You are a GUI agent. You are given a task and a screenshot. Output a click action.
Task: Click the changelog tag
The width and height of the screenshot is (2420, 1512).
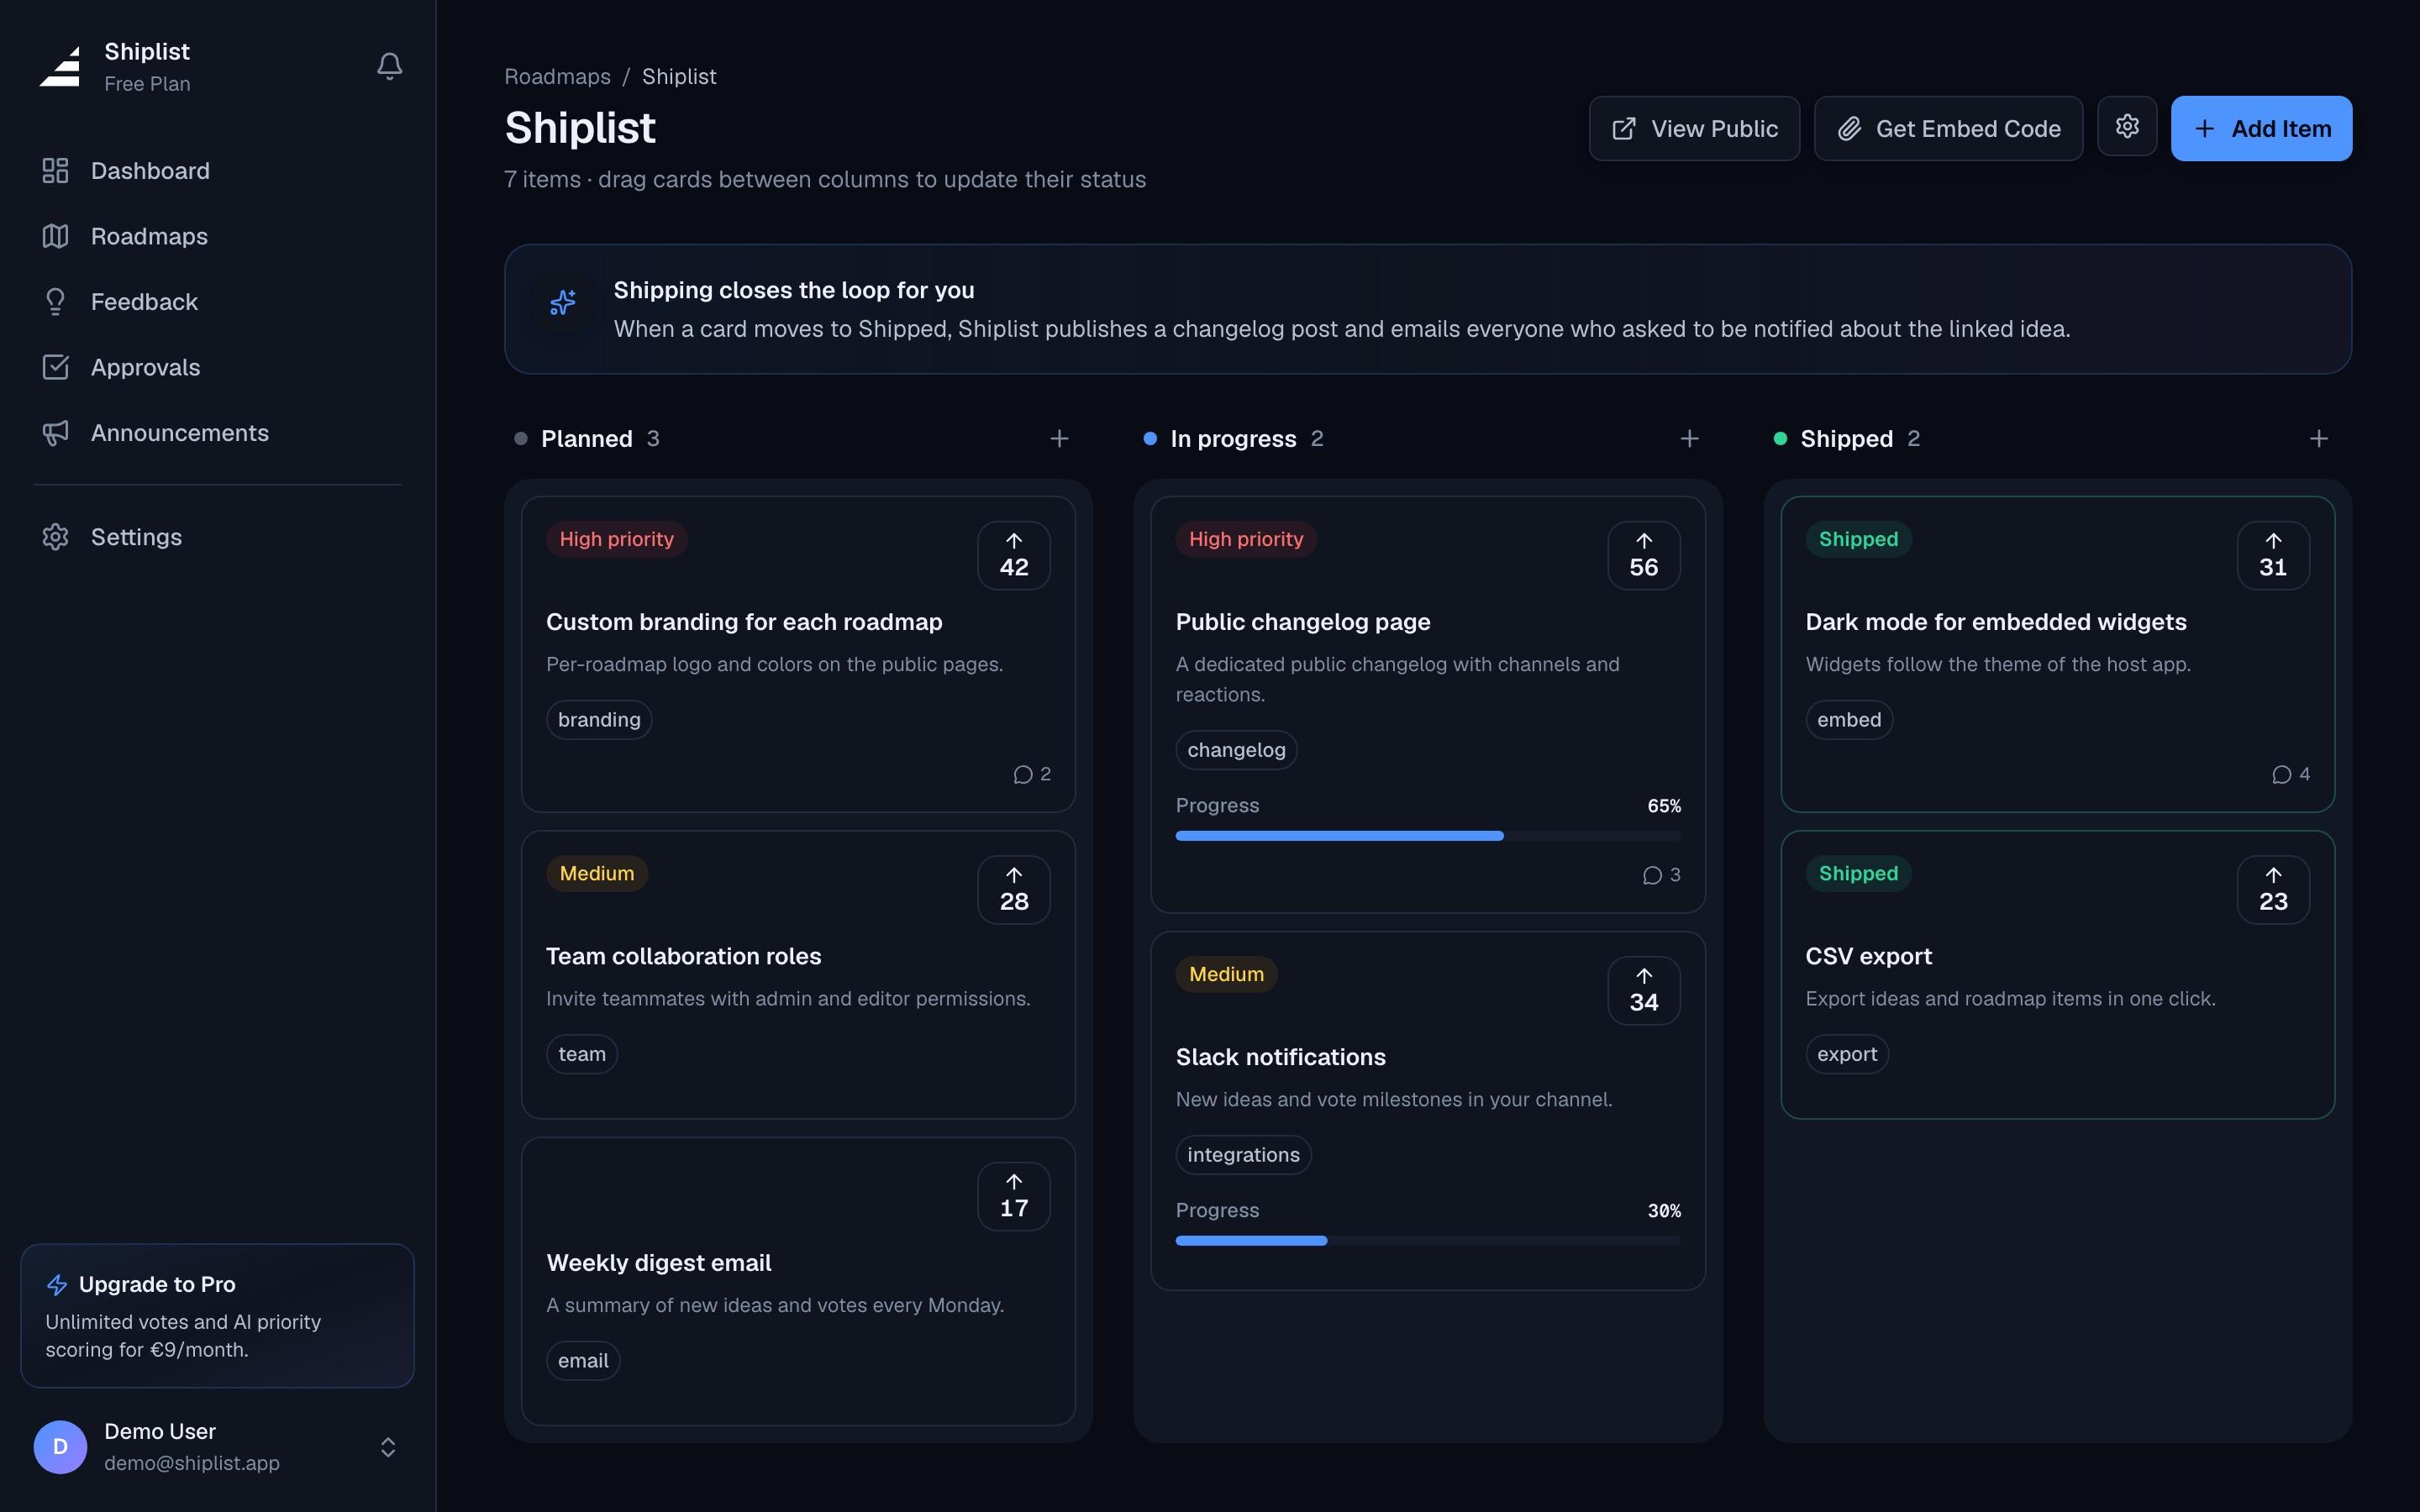1236,750
